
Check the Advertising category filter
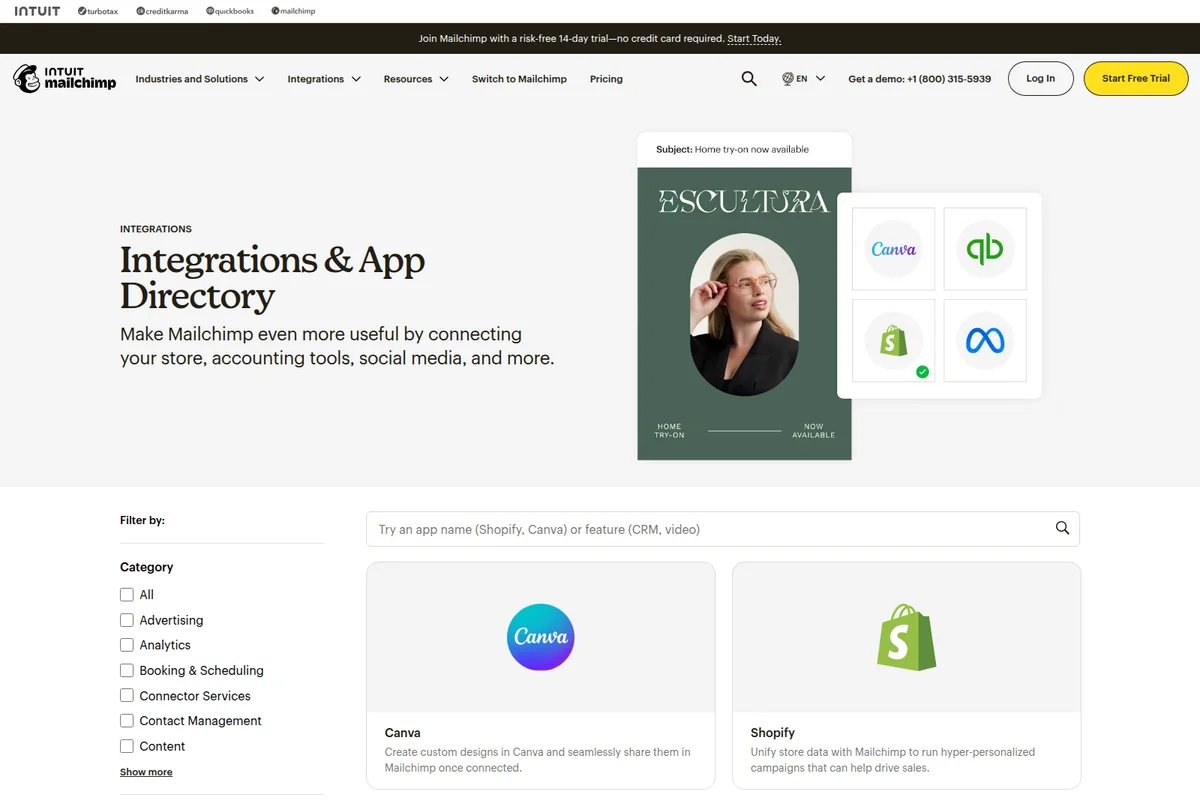127,620
